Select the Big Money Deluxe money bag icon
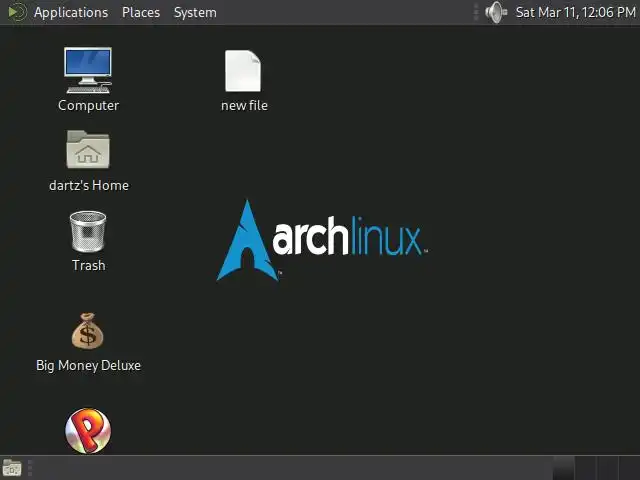The width and height of the screenshot is (640, 480). pyautogui.click(x=87, y=331)
